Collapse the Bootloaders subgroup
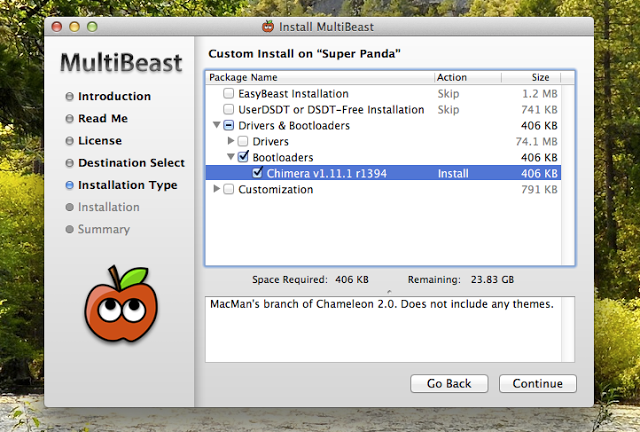 pyautogui.click(x=231, y=157)
